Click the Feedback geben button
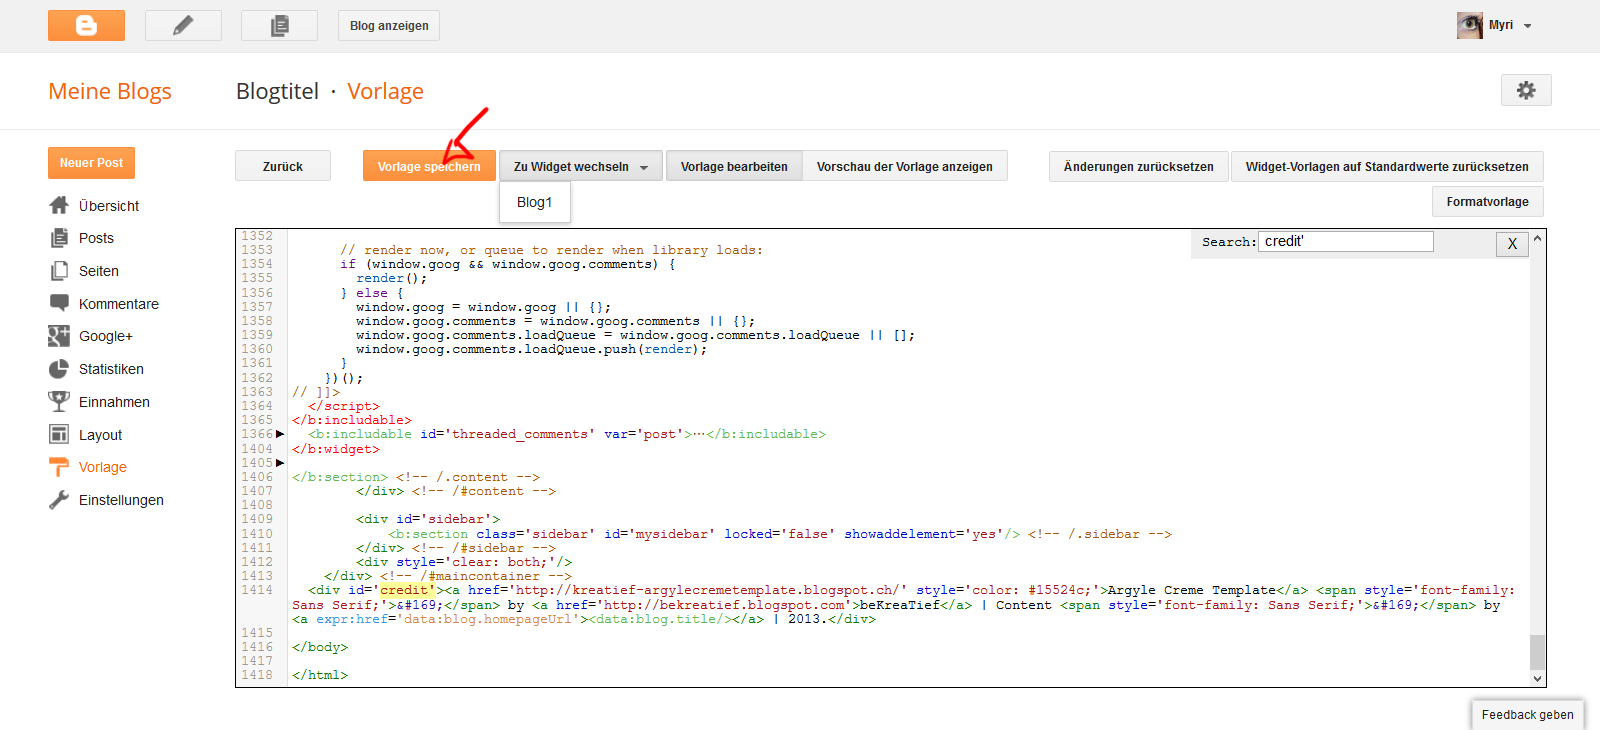1600x730 pixels. tap(1527, 714)
